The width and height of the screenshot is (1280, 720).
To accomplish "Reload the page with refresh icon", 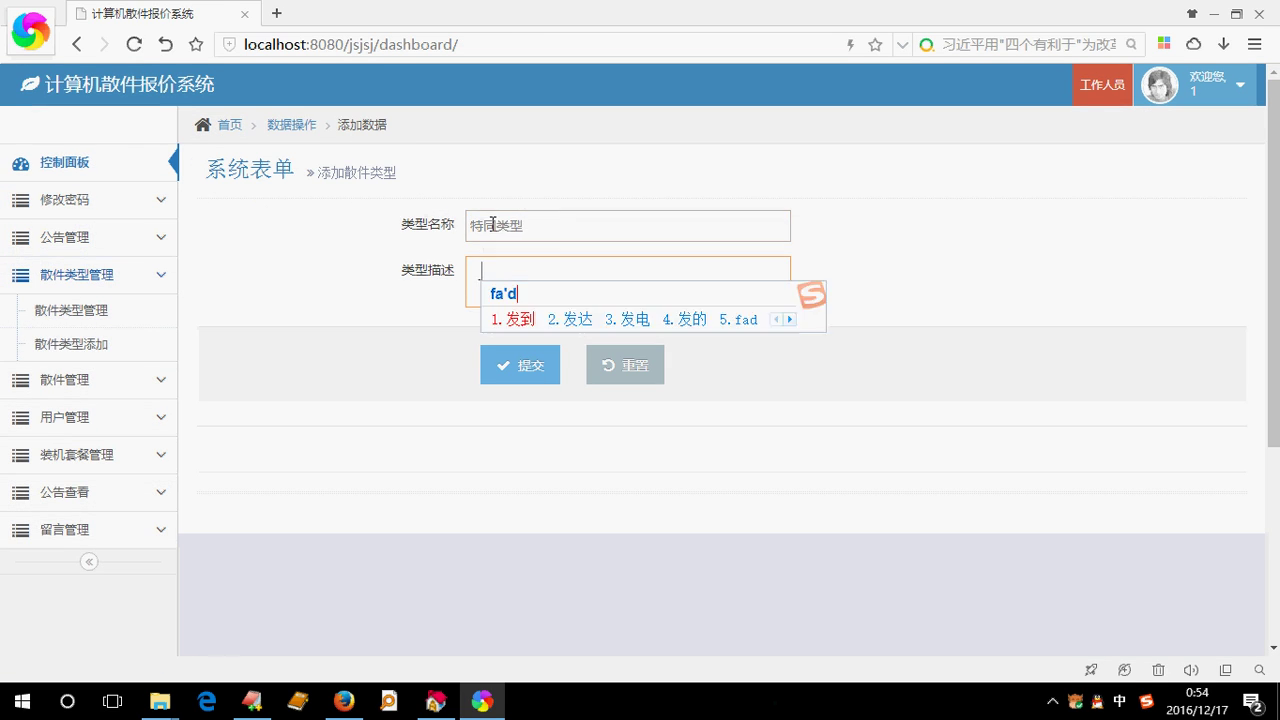I will (x=134, y=44).
